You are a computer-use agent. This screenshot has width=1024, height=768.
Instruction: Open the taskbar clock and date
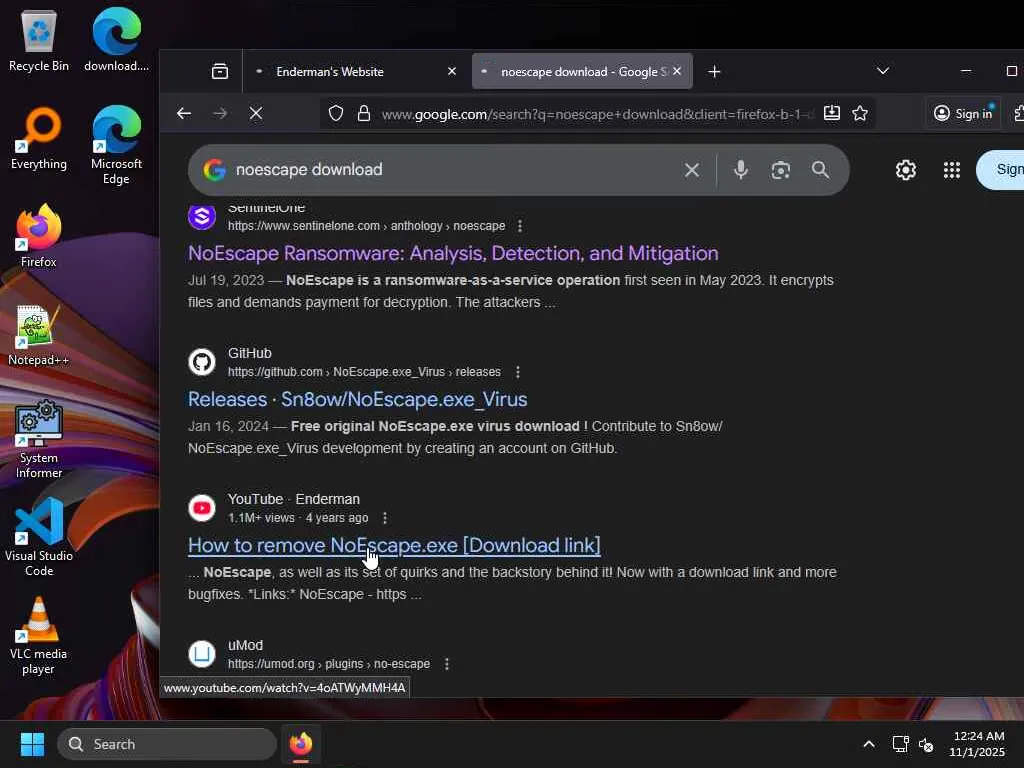point(977,744)
